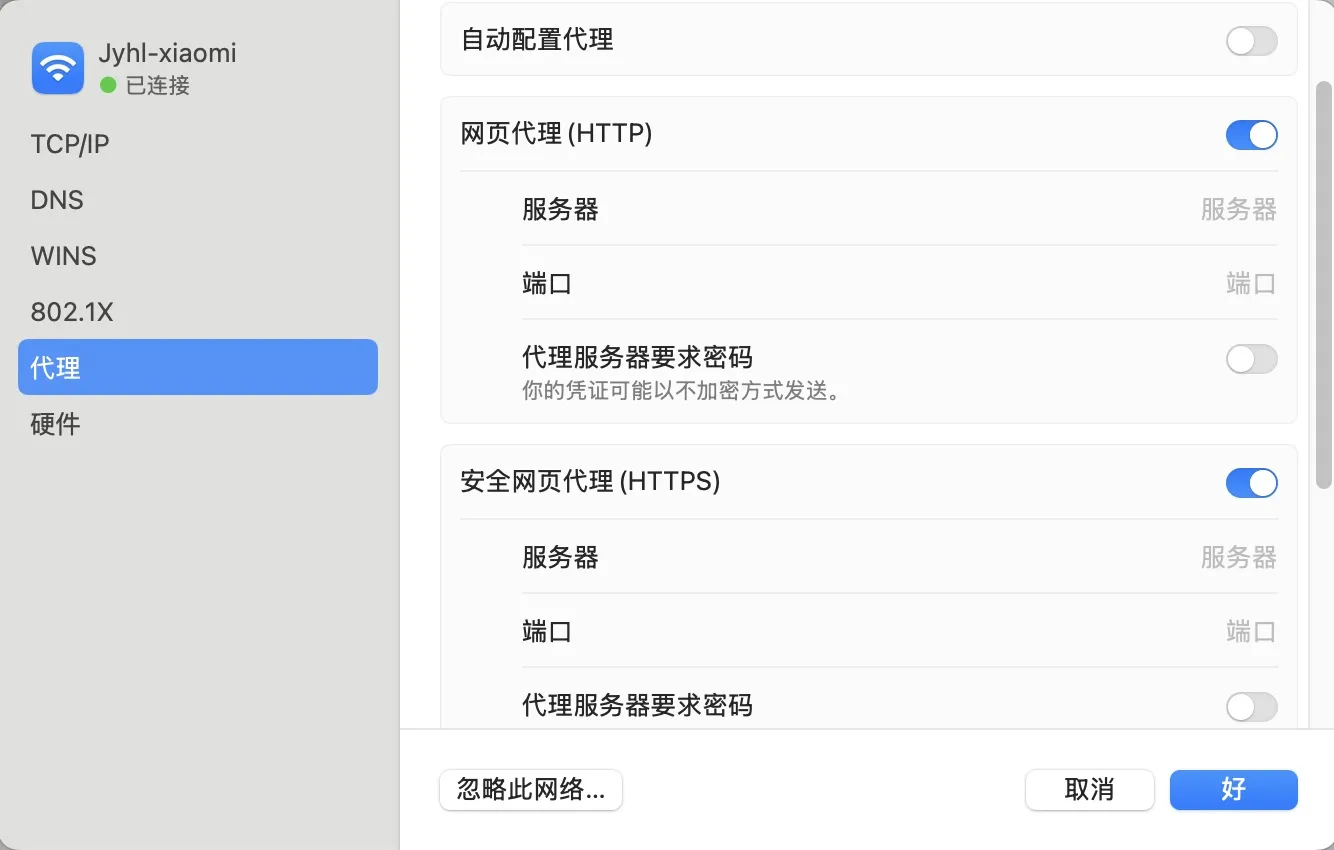Enable 代理服务器要求密码 under HTTP proxy
The image size is (1334, 850).
[1251, 358]
